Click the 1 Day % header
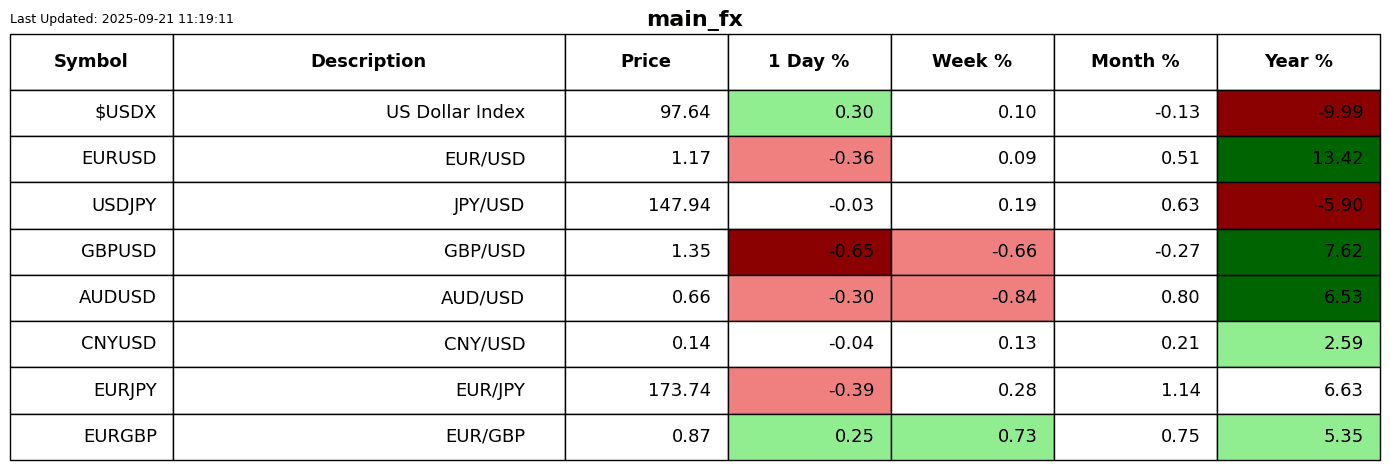The width and height of the screenshot is (1390, 470). 809,62
